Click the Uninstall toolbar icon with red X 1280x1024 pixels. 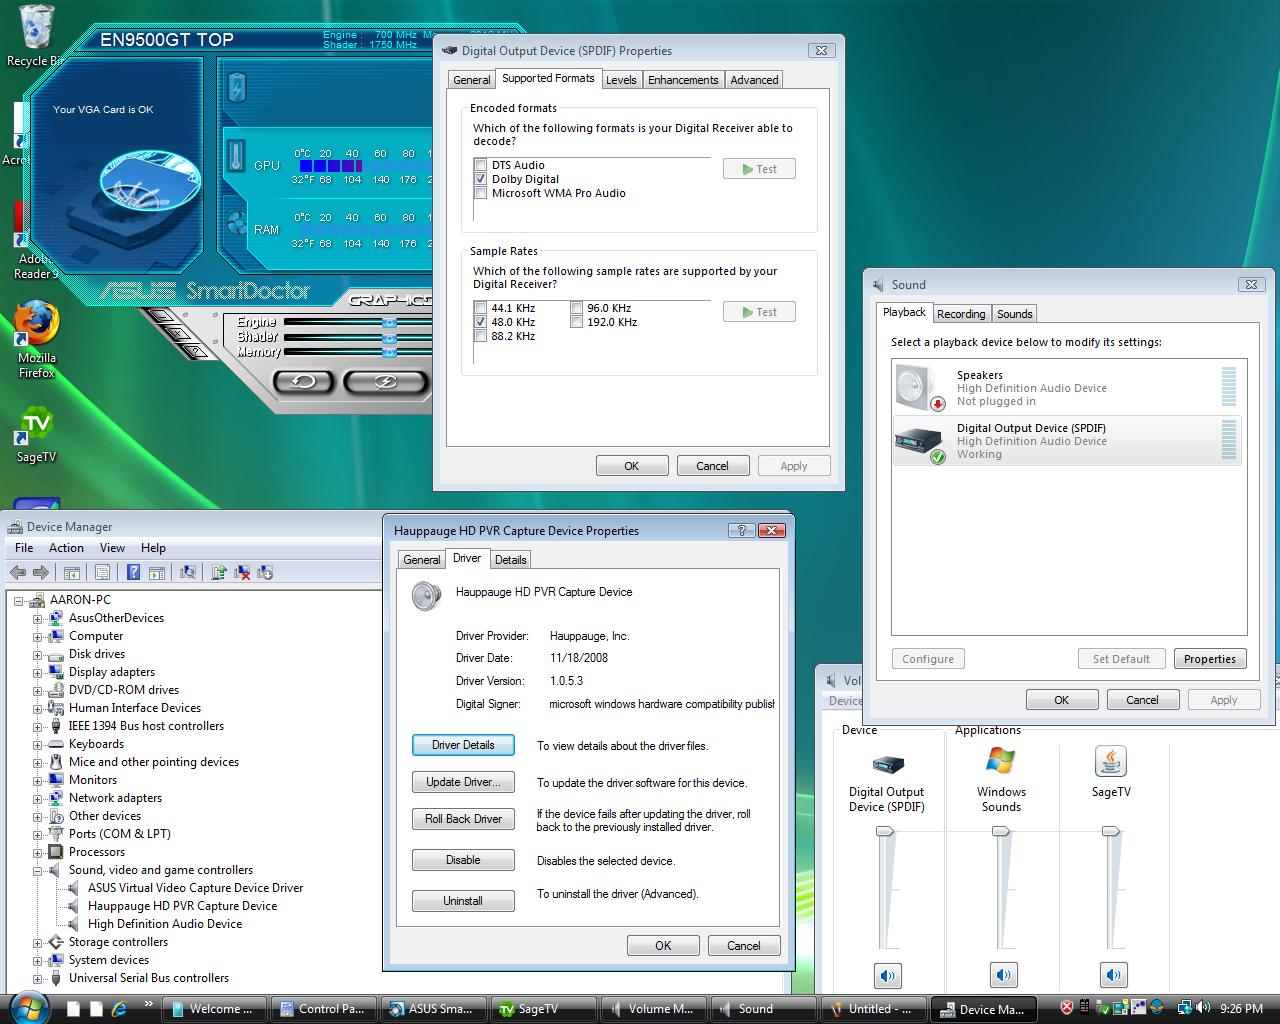point(242,572)
